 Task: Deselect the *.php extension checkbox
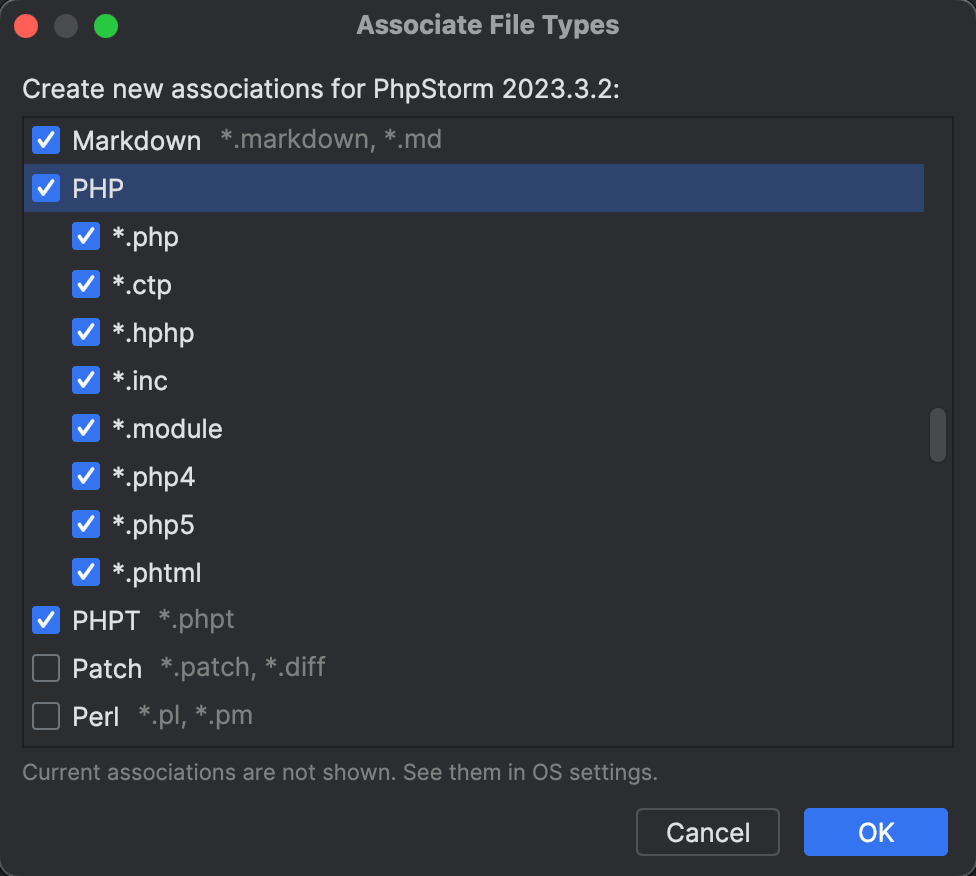[86, 236]
